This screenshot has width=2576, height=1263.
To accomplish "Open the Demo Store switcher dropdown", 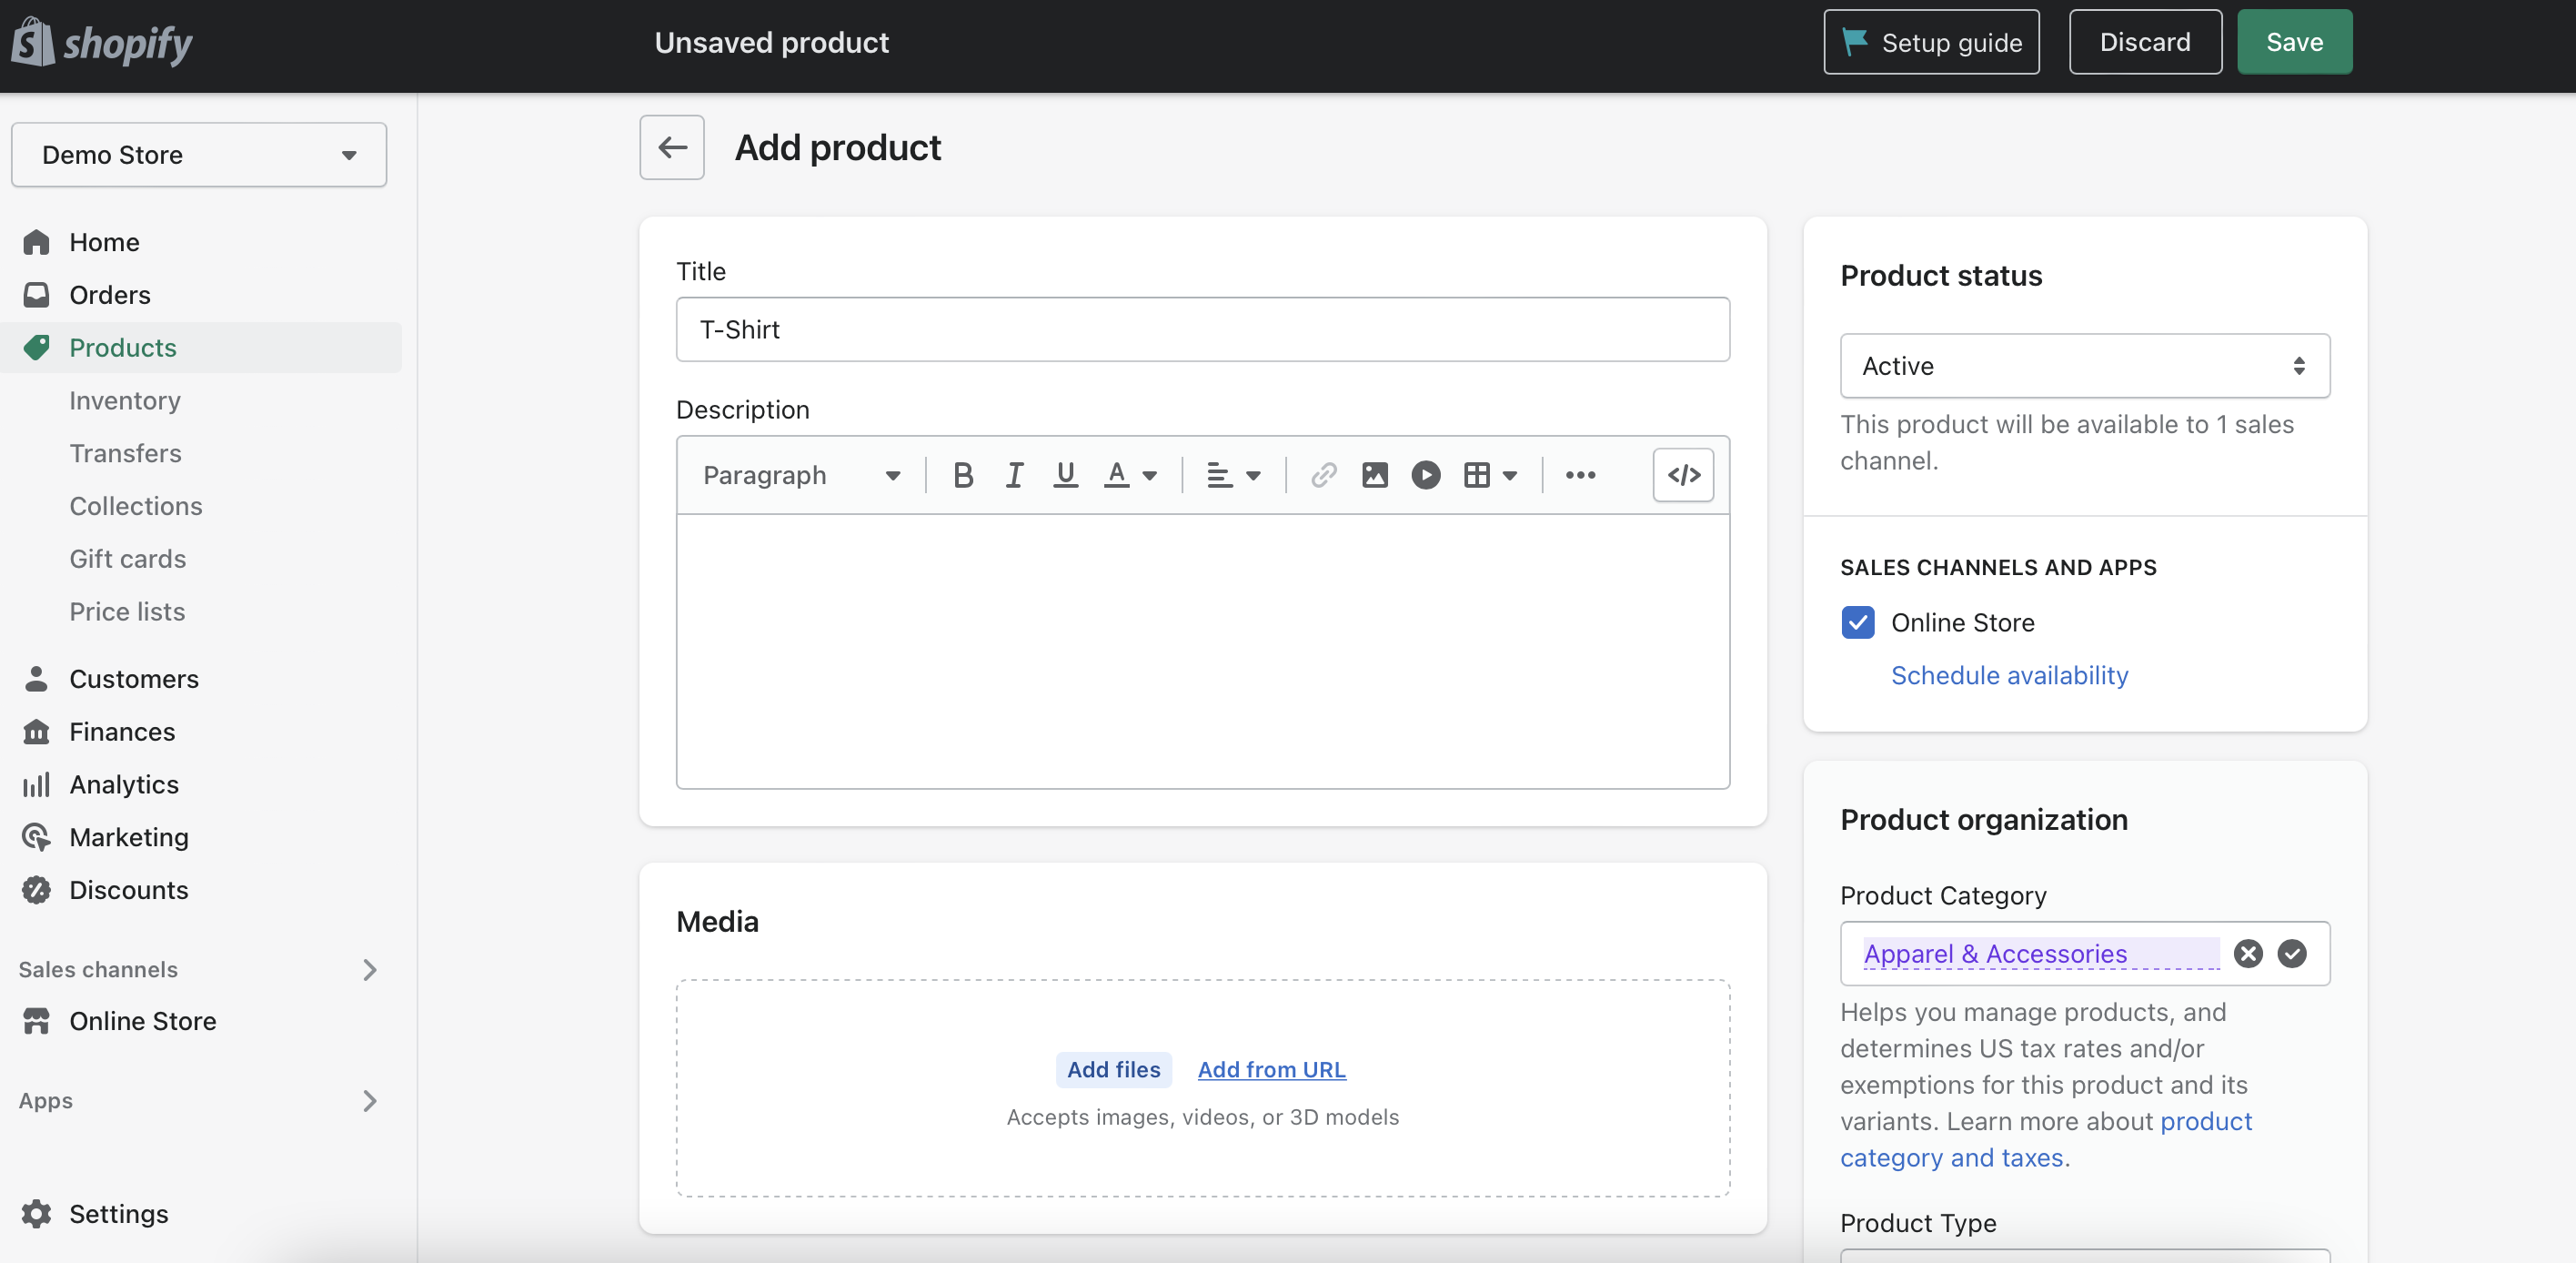I will tap(199, 155).
